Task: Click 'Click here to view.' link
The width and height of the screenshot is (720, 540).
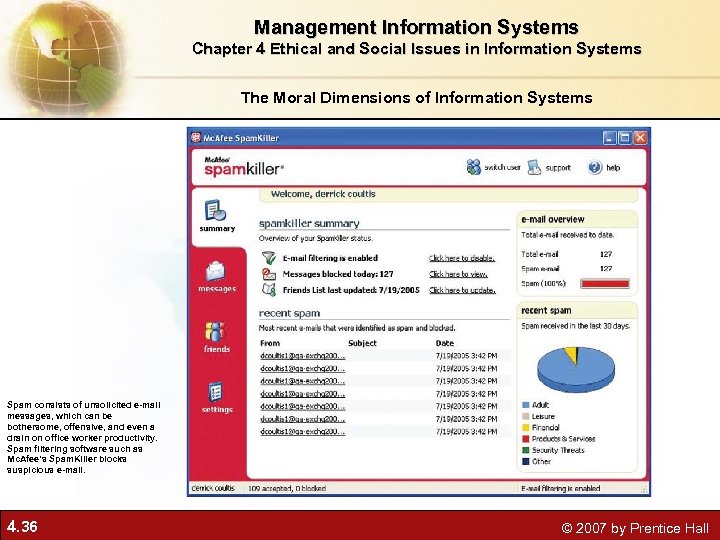Action: (x=458, y=274)
